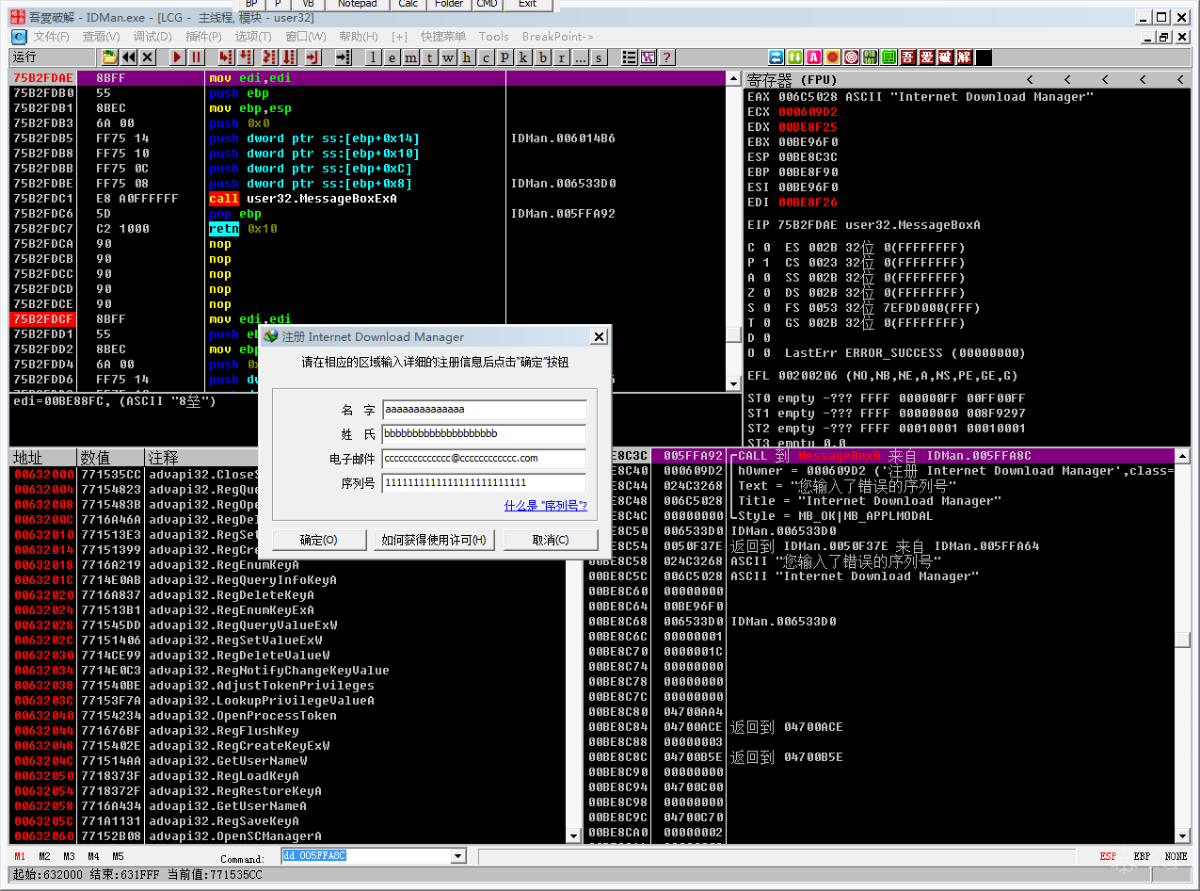Click the pink 'A' plugin icon
1200x891 pixels.
tap(814, 57)
